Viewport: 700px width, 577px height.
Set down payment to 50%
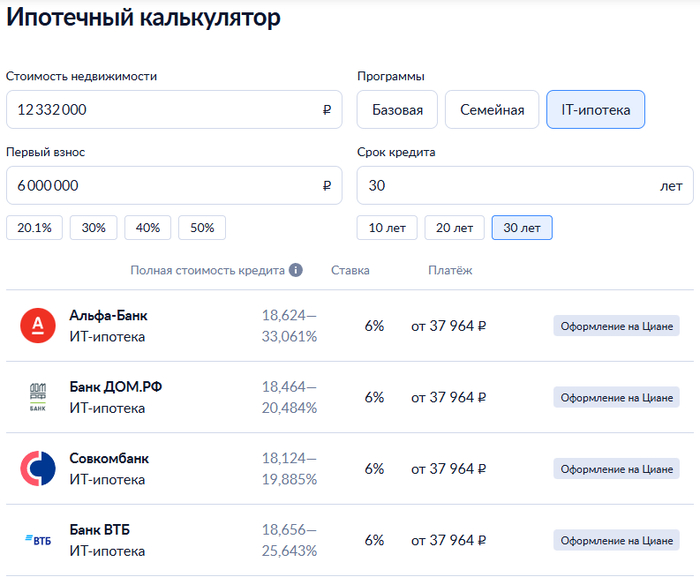202,228
